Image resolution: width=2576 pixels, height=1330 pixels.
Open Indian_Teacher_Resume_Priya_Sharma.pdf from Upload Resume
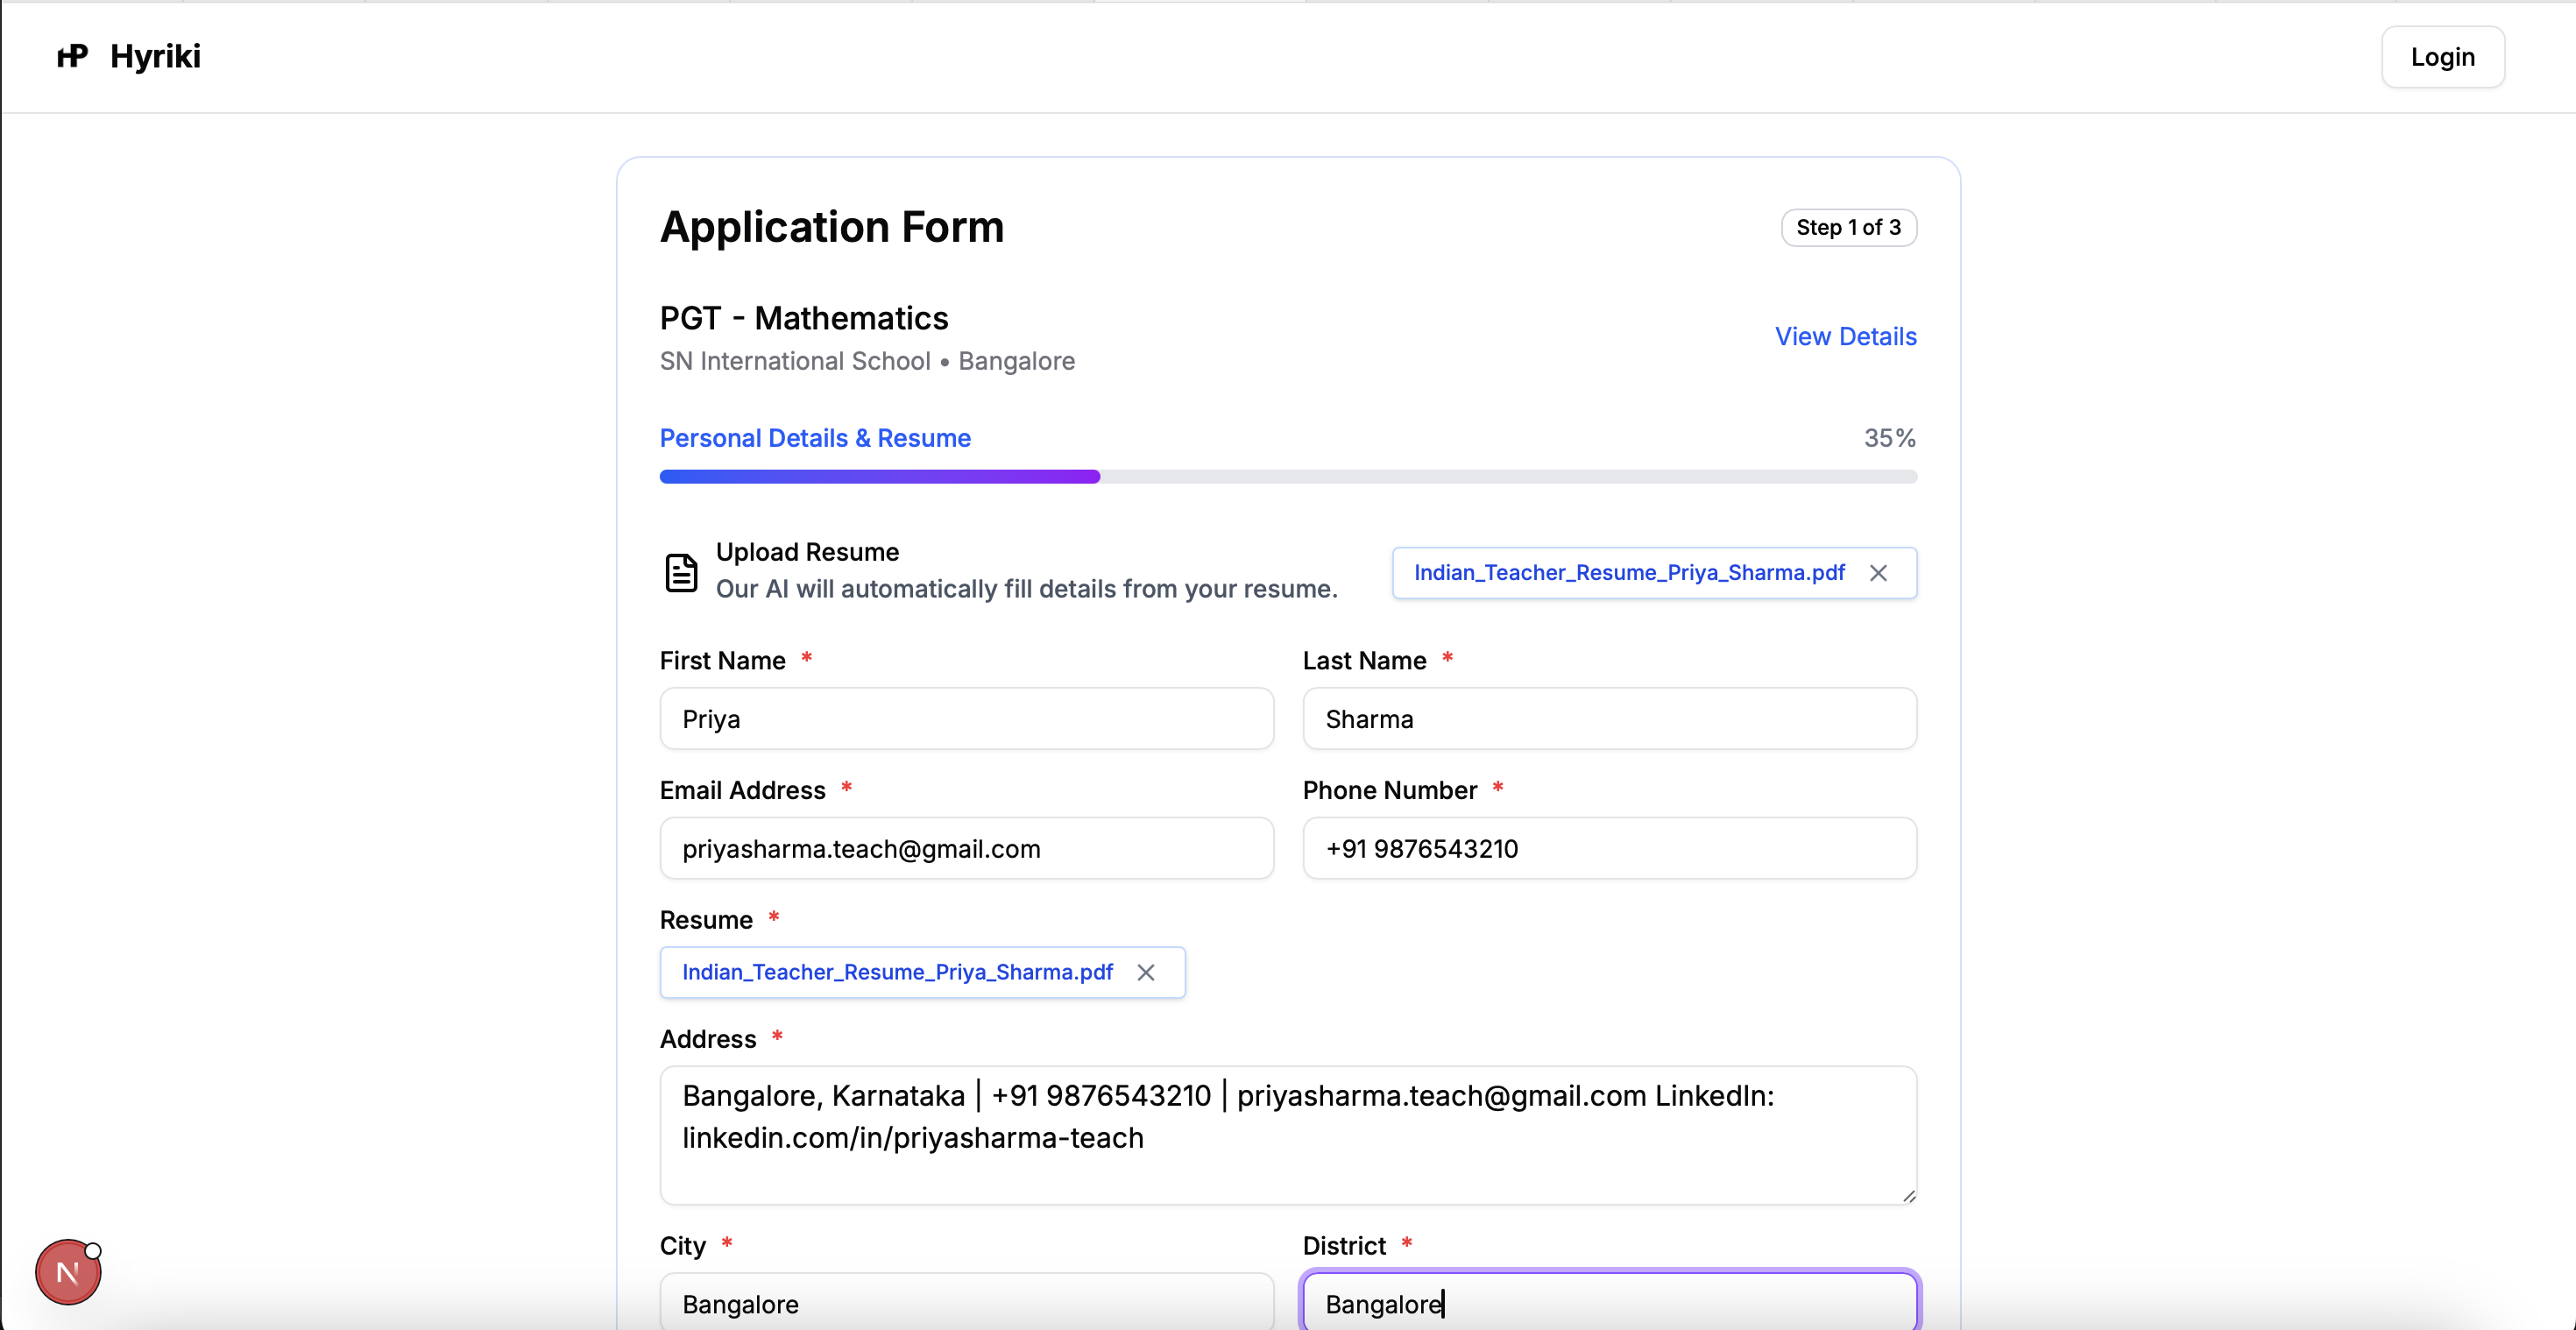click(1628, 572)
